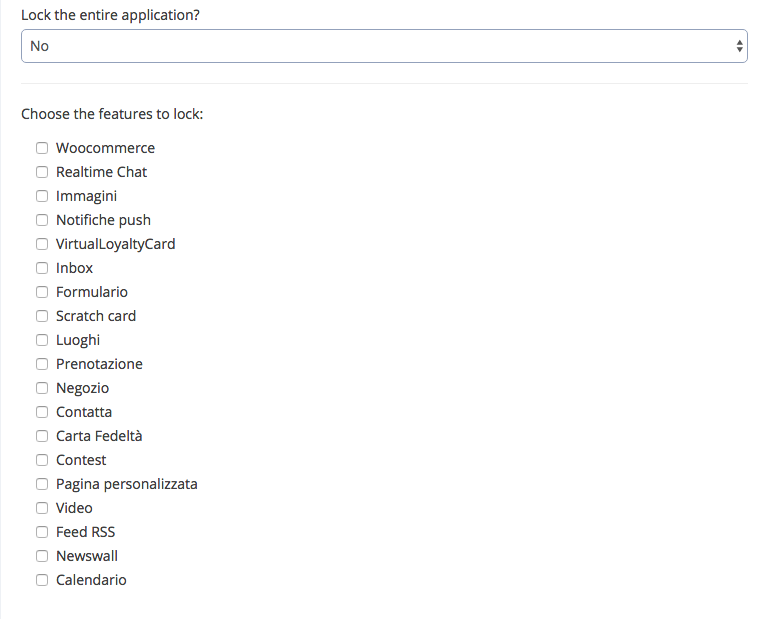Toggle the Newswall checkbox

coord(42,556)
